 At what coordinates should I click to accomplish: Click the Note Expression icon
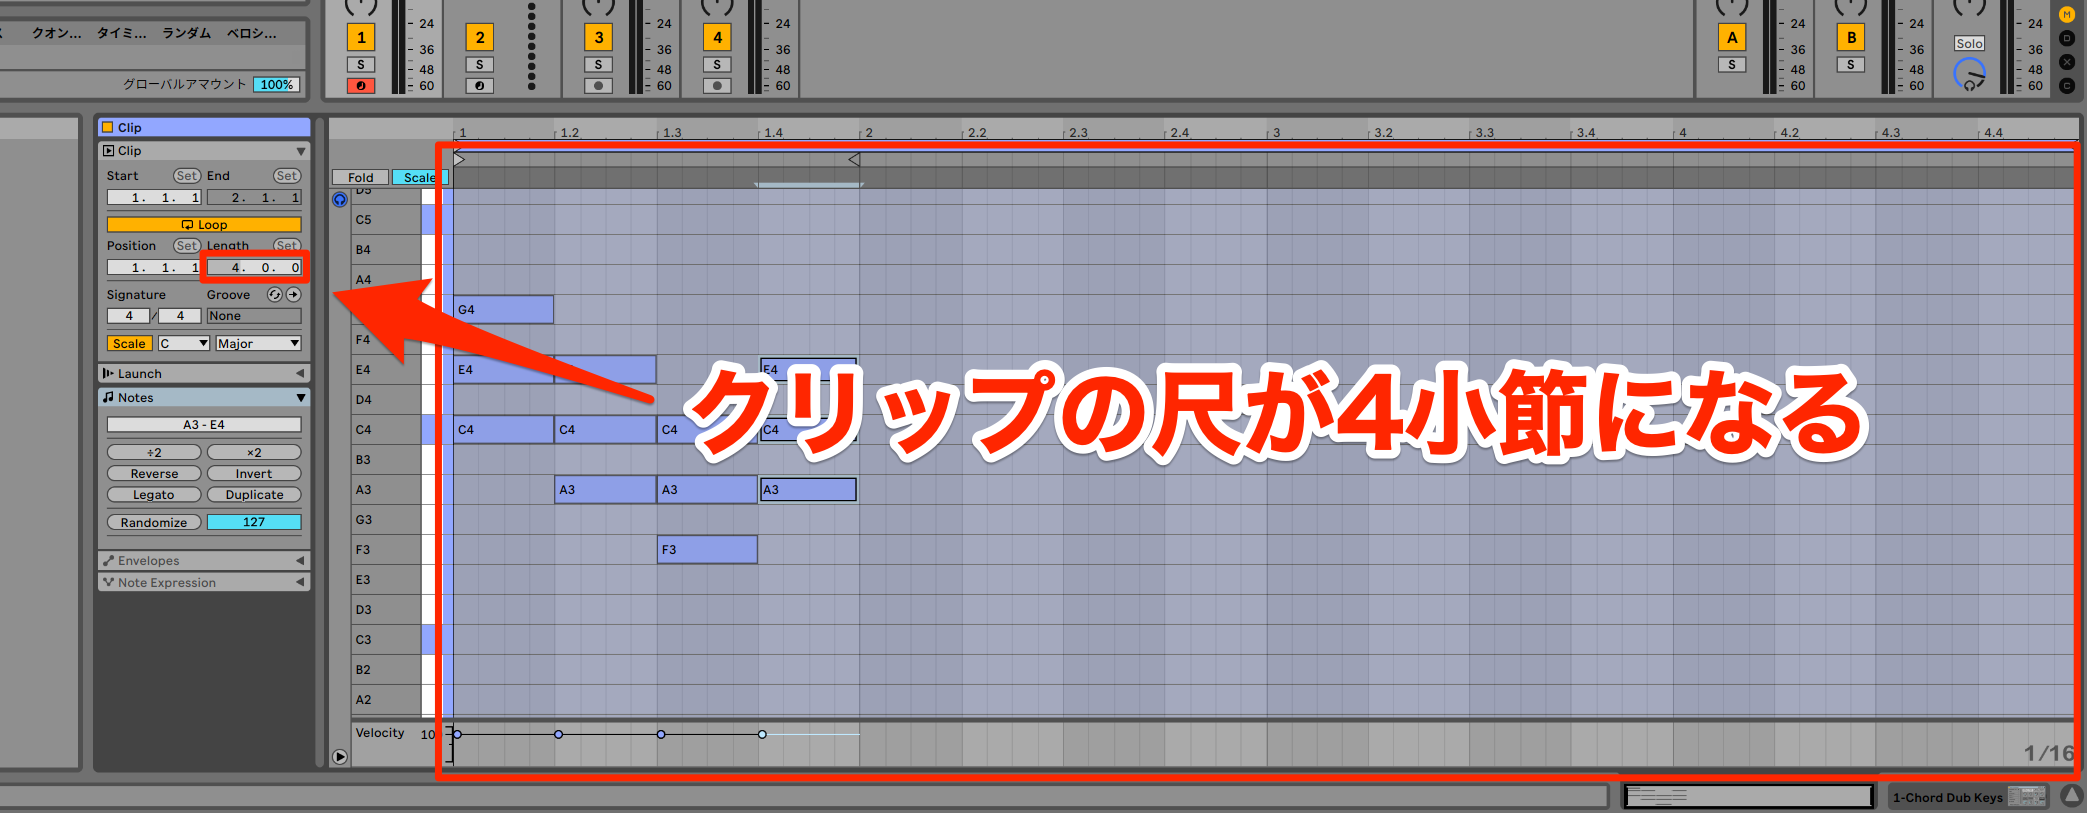point(109,582)
